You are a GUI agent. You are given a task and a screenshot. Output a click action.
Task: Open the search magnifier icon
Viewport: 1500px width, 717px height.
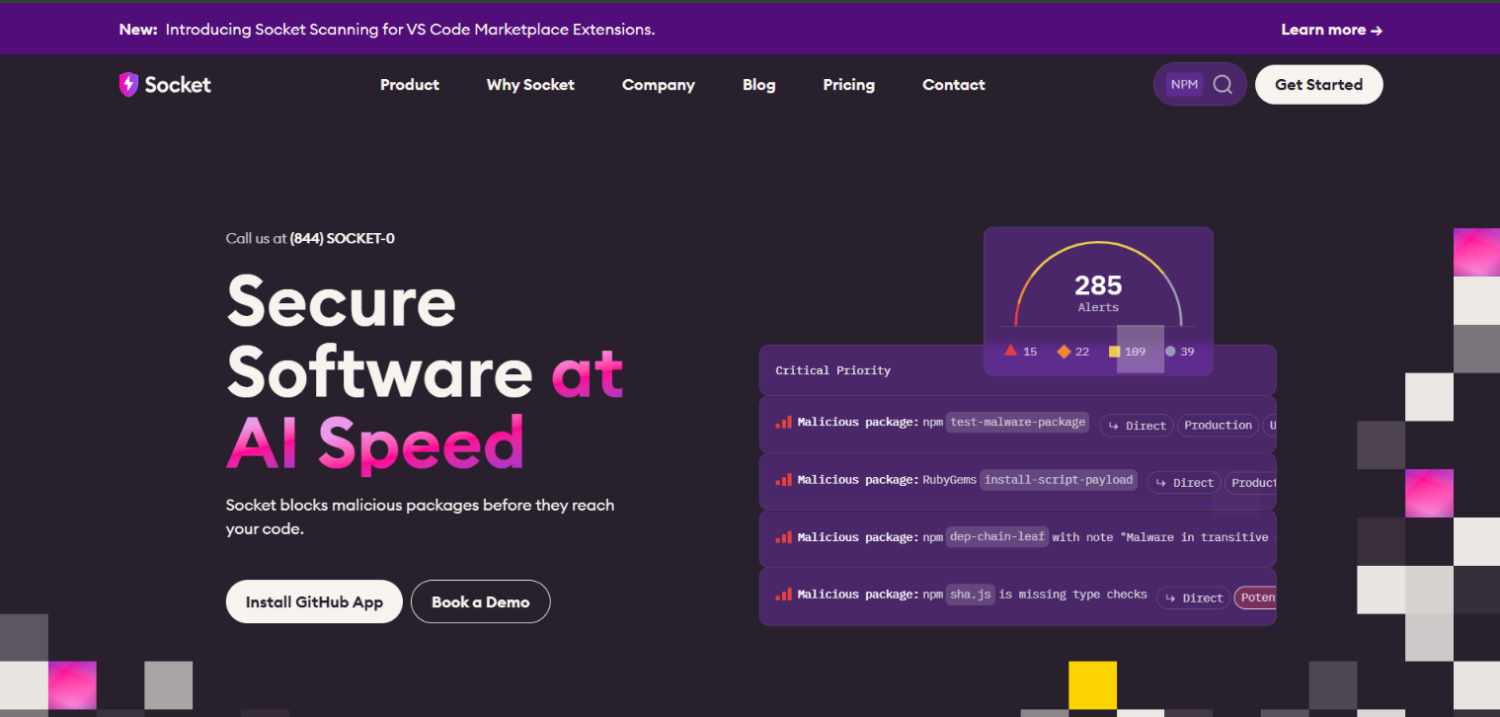[x=1222, y=84]
